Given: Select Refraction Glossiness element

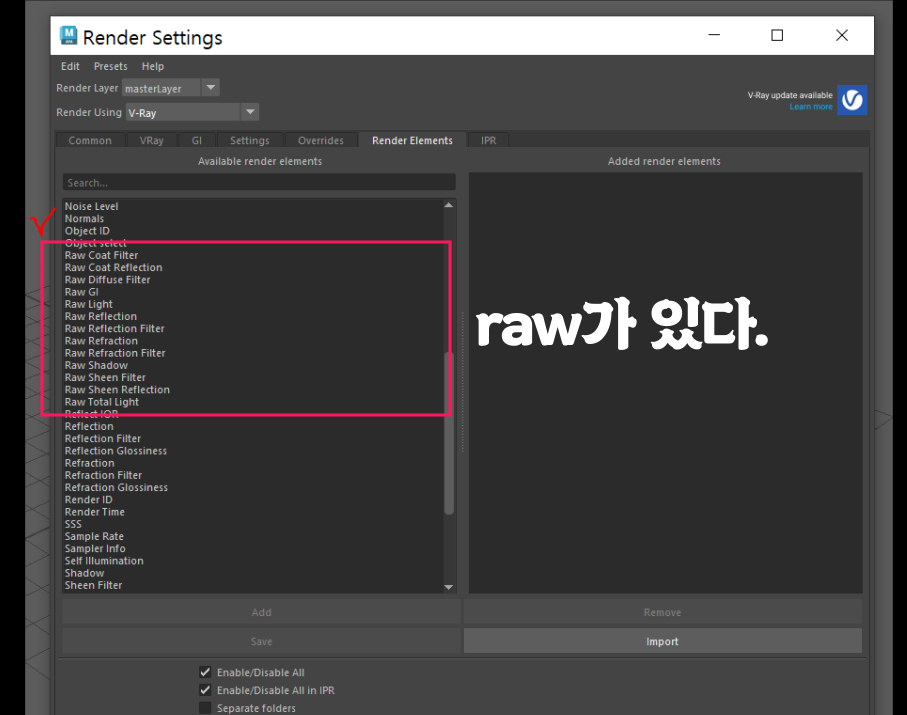Looking at the screenshot, I should point(116,487).
